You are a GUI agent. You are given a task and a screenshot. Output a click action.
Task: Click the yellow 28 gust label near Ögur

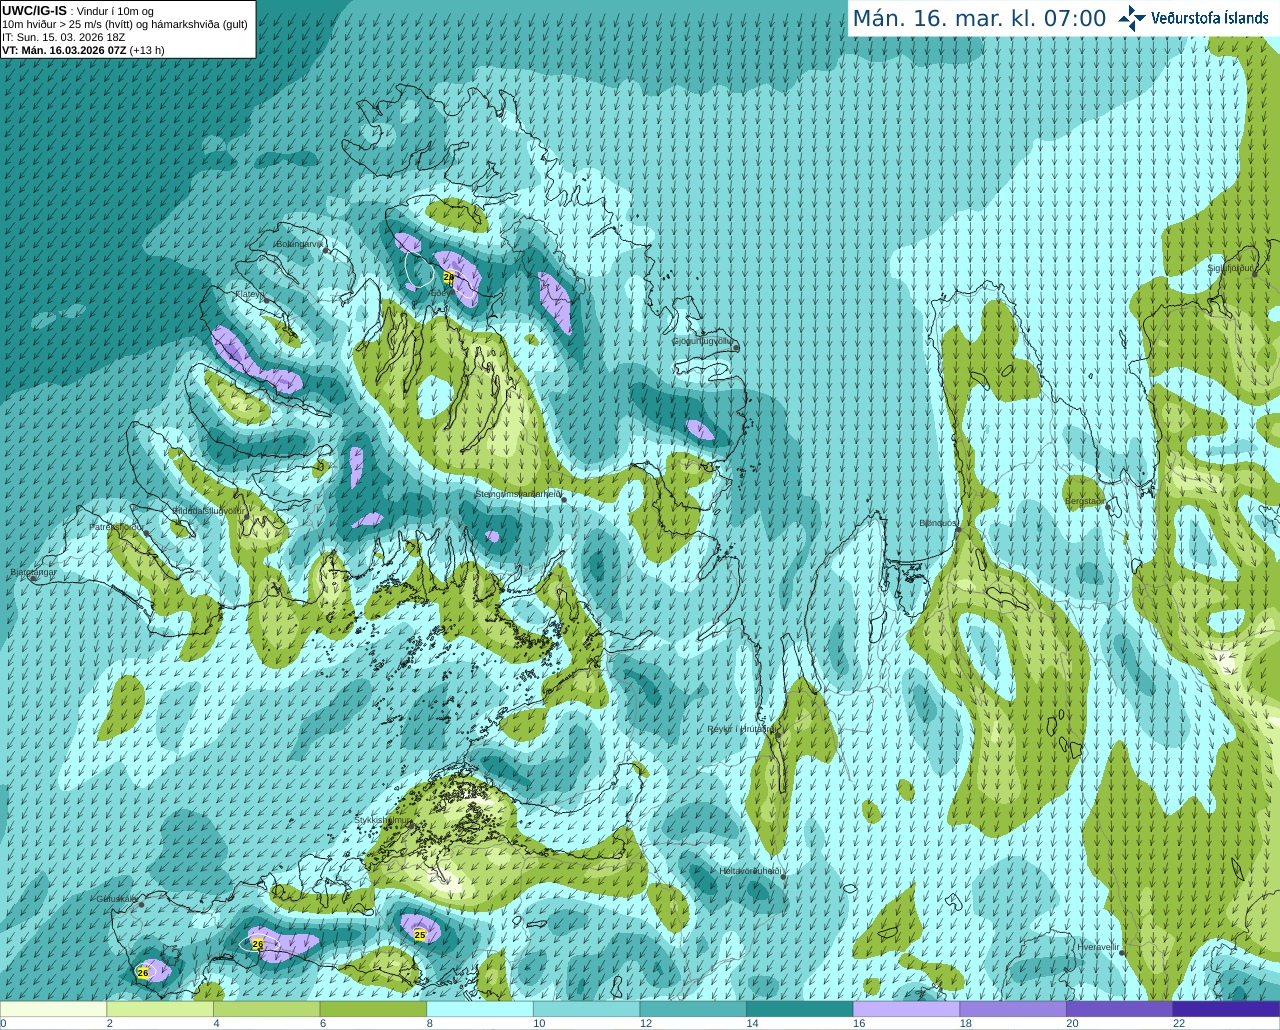448,277
